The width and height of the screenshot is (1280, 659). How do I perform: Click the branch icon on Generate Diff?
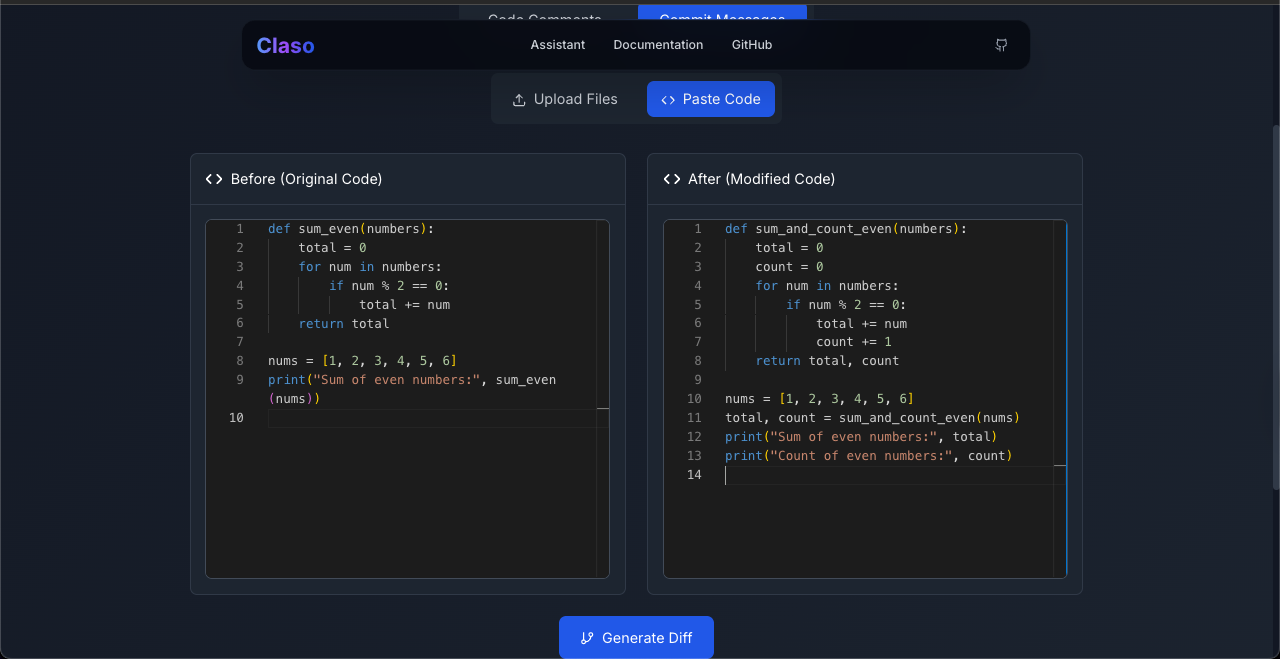pos(588,638)
